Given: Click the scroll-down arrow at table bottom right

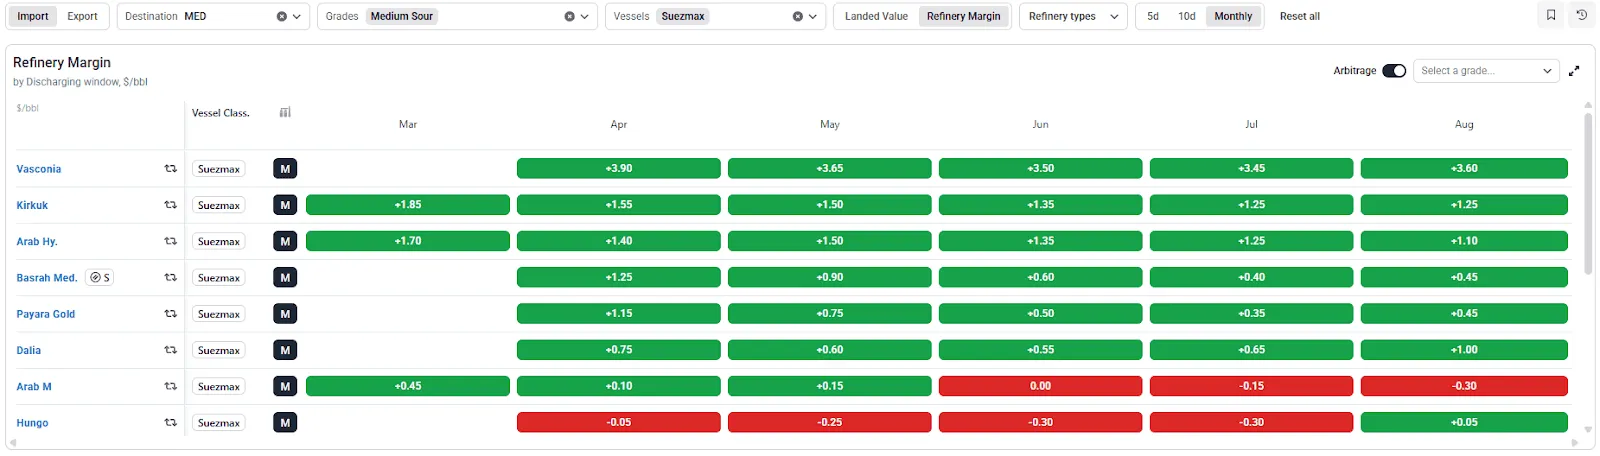Looking at the screenshot, I should click(x=1588, y=430).
